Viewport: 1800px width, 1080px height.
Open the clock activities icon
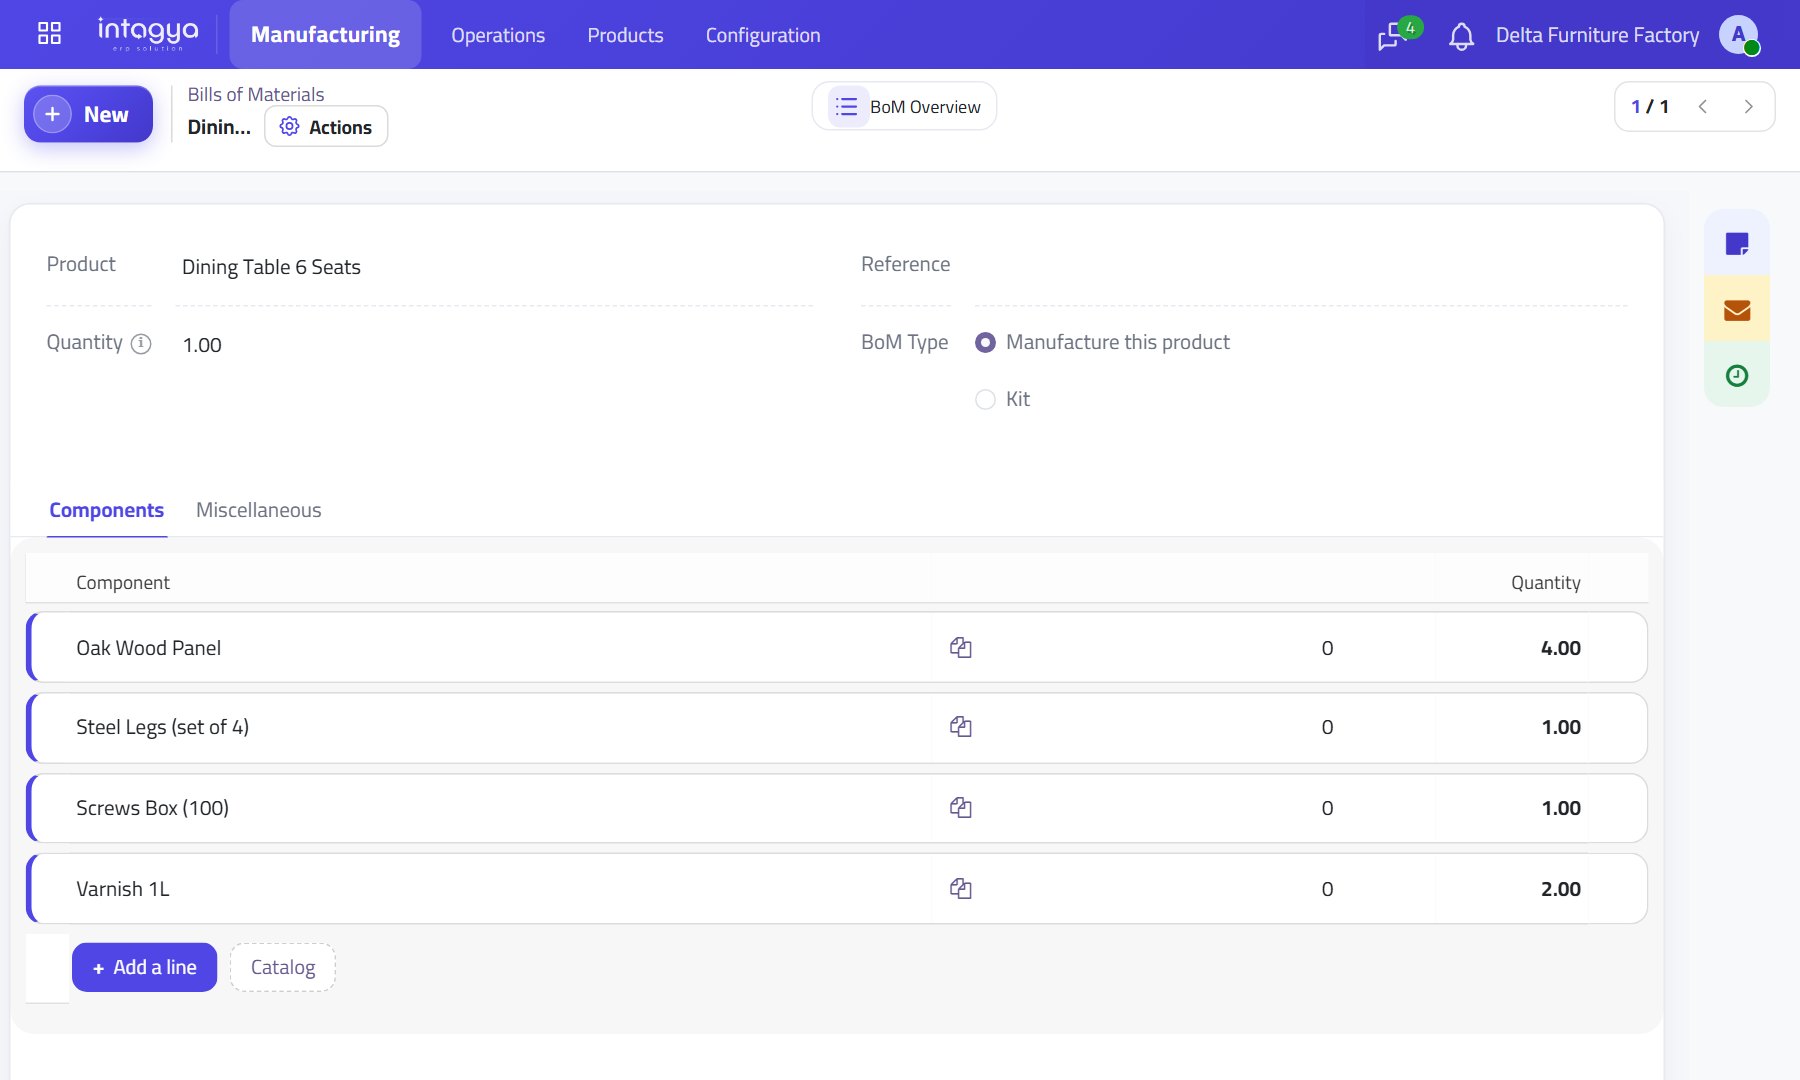point(1737,375)
